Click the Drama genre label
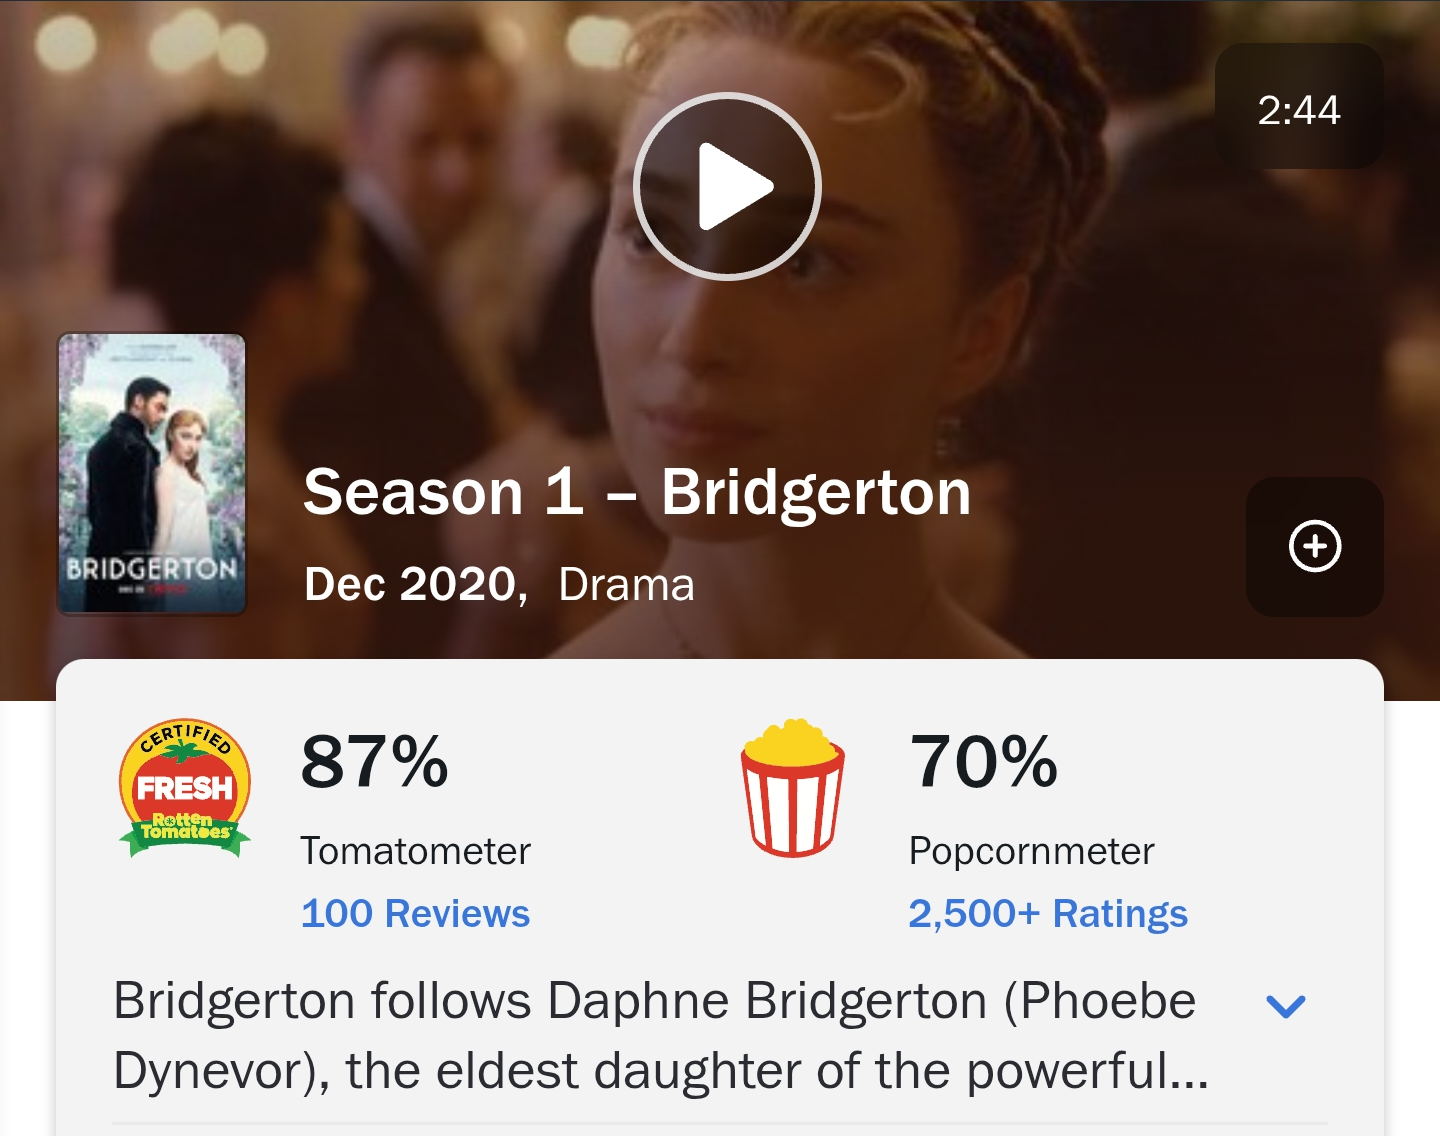1440x1136 pixels. click(626, 585)
